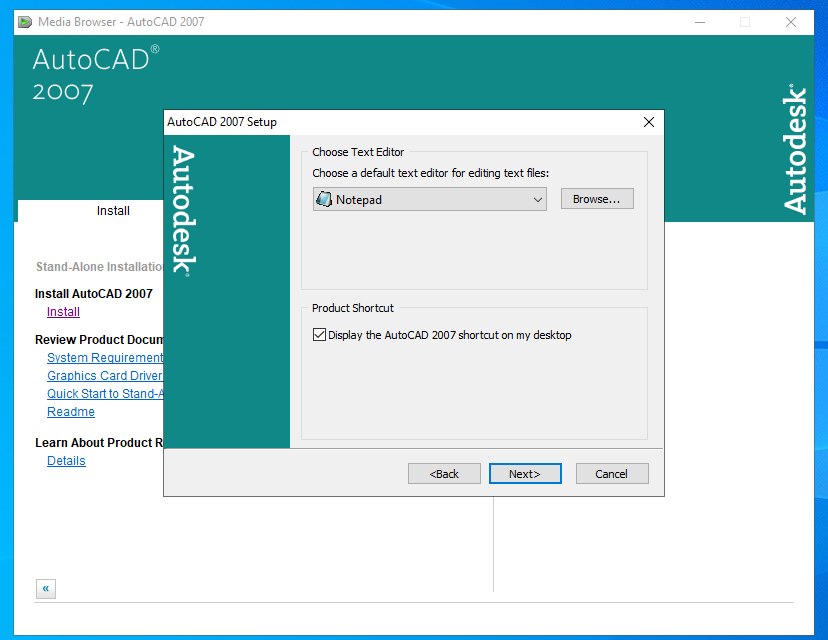828x640 pixels.
Task: Click the Media Browser title bar icon
Action: pos(25,22)
